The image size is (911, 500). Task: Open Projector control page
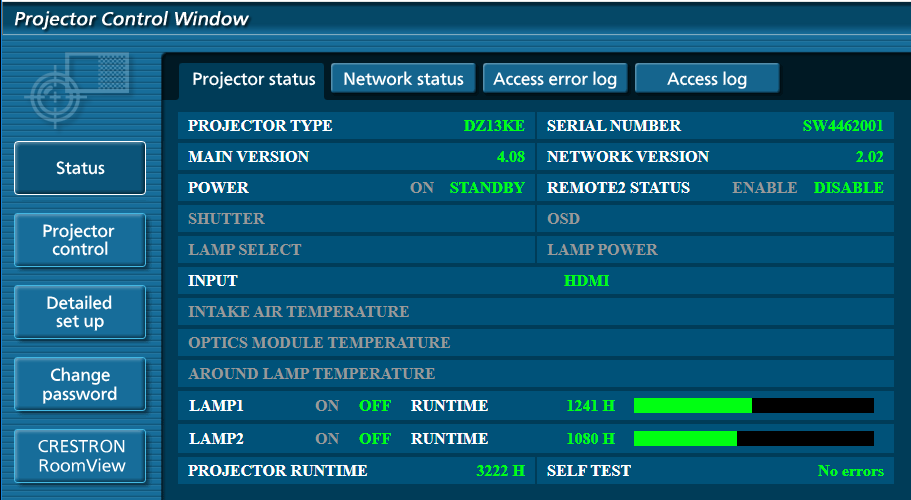pos(80,240)
